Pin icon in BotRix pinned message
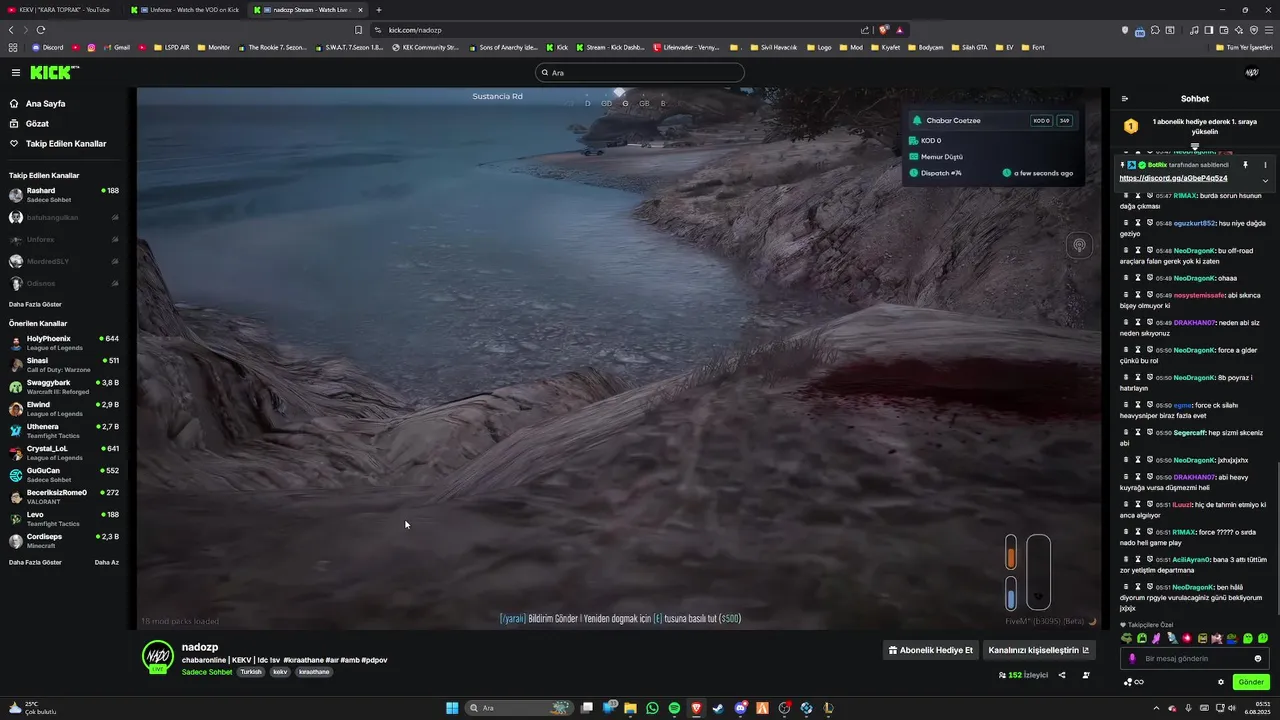The width and height of the screenshot is (1280, 720). (1245, 165)
